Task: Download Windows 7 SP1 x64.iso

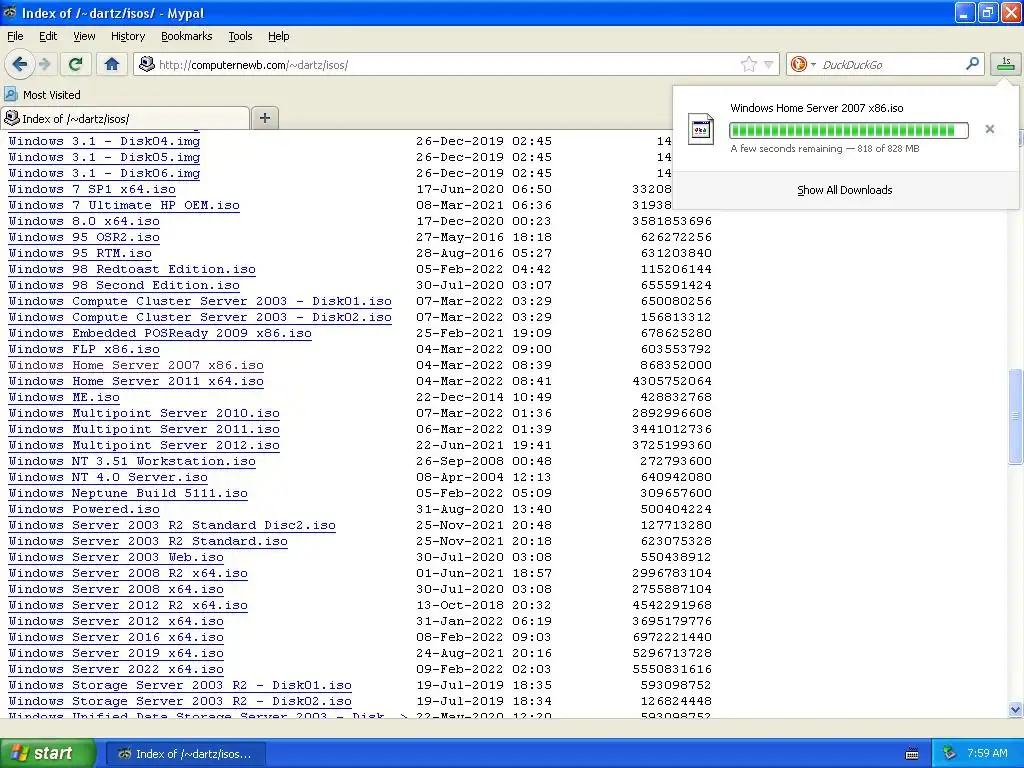Action: pyautogui.click(x=91, y=189)
